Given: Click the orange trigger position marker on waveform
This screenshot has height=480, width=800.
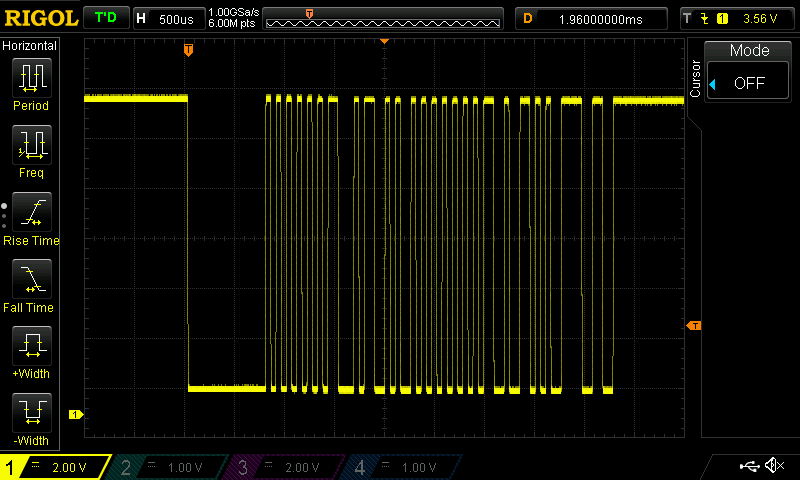Looking at the screenshot, I should click(x=188, y=50).
